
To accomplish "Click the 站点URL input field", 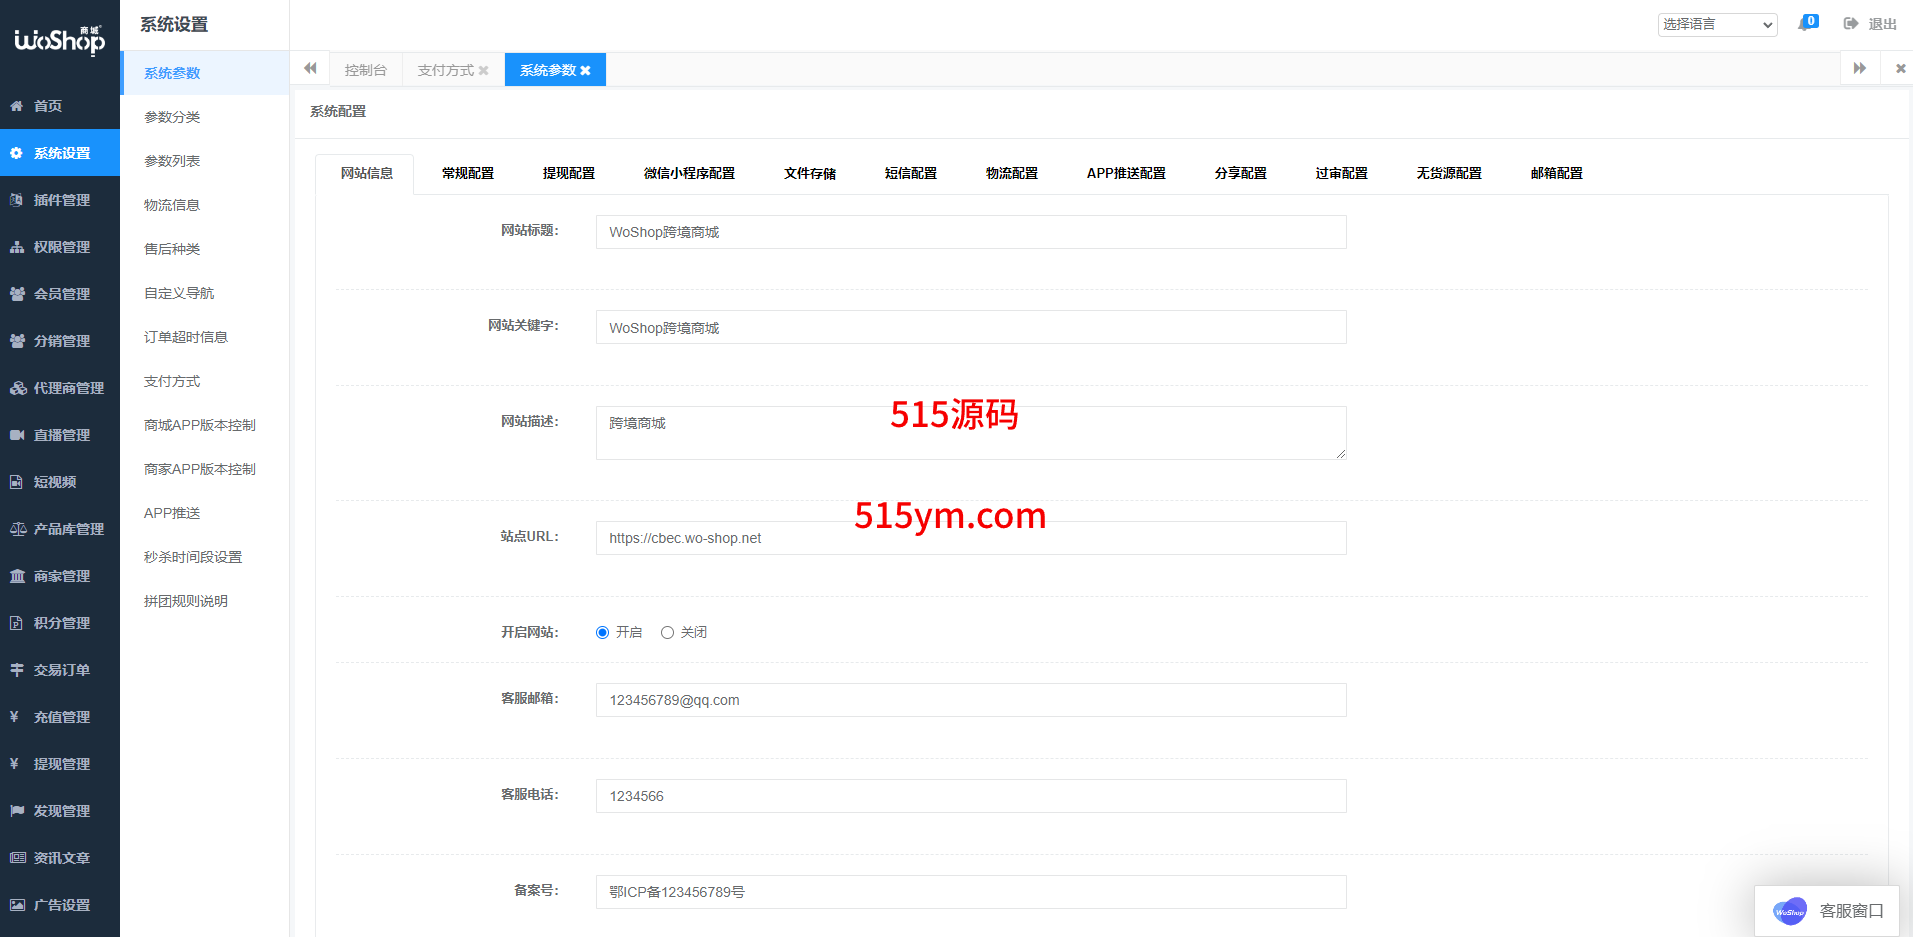I will click(970, 538).
